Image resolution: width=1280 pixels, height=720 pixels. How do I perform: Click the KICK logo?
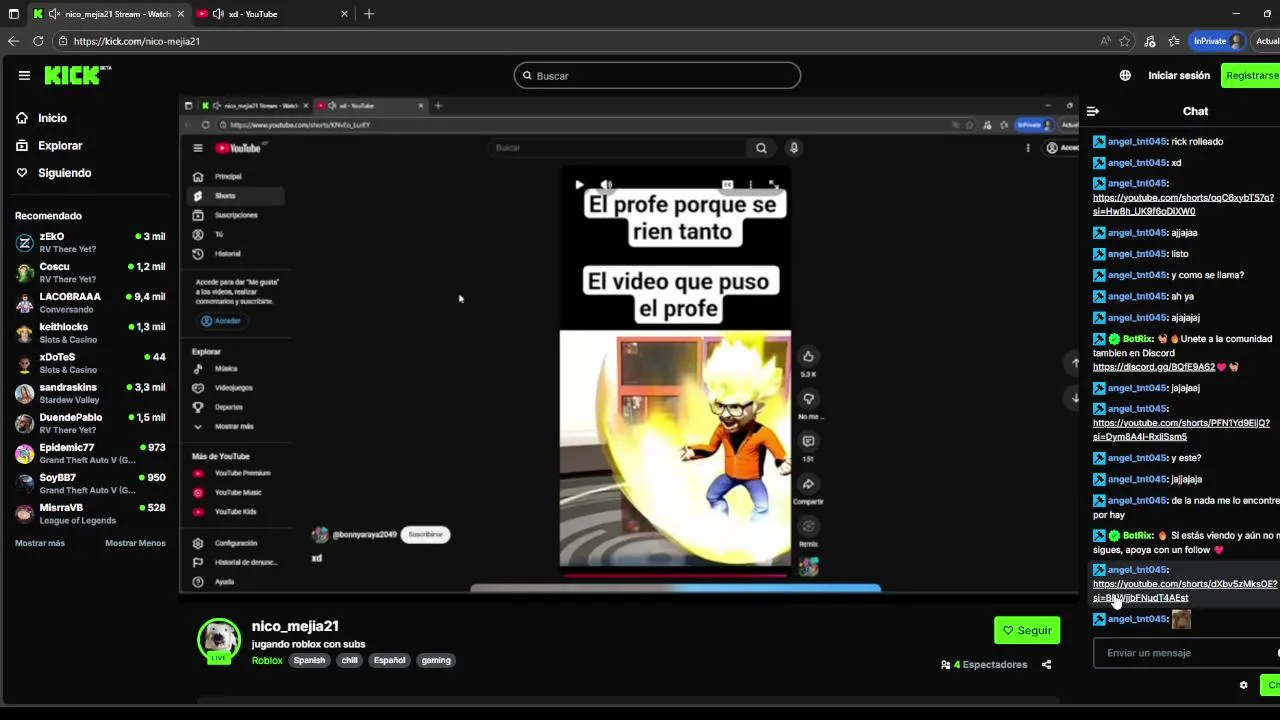pos(77,75)
